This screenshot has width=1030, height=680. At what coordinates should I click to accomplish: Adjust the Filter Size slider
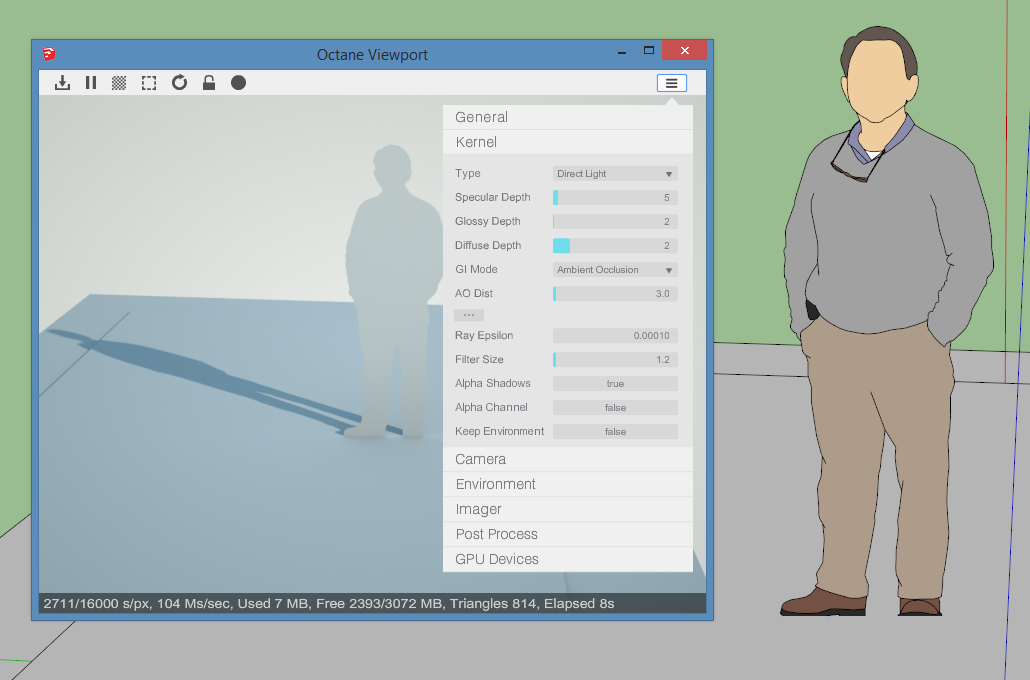click(x=615, y=359)
